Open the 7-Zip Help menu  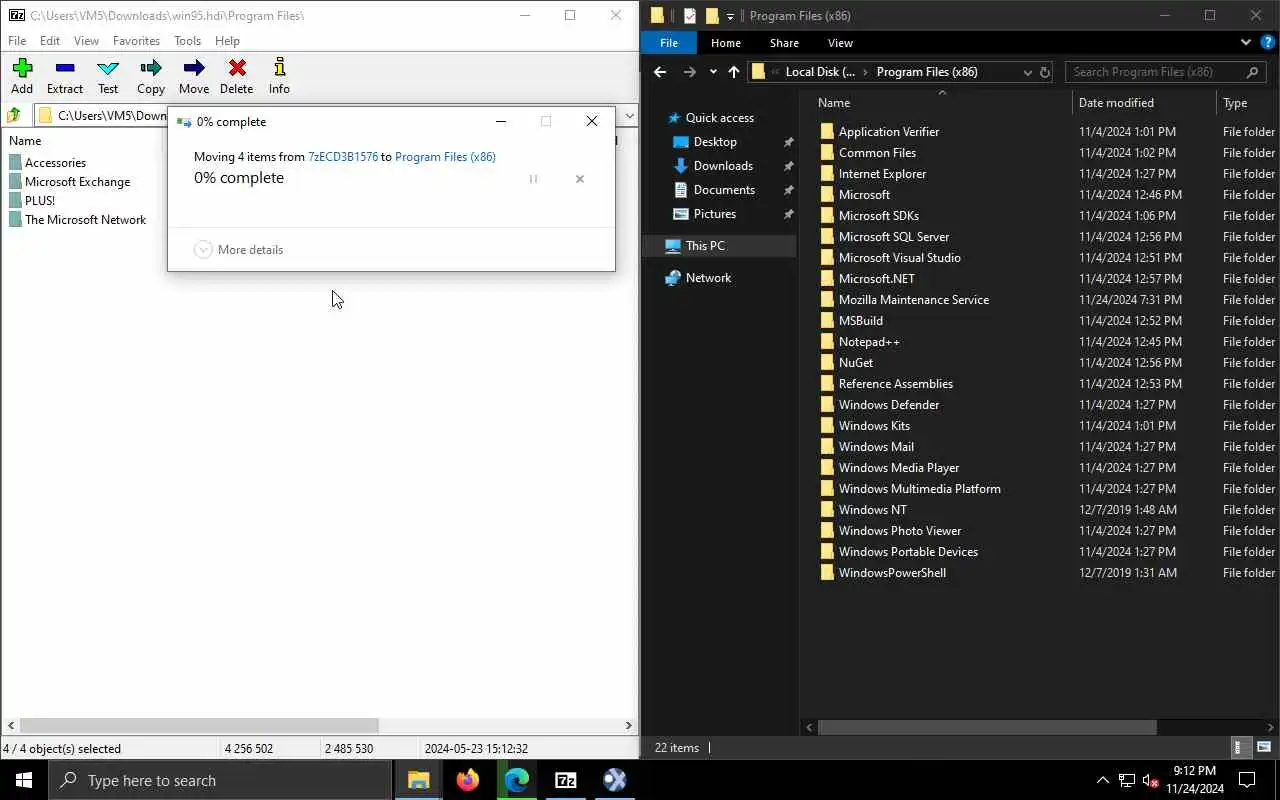tap(227, 41)
